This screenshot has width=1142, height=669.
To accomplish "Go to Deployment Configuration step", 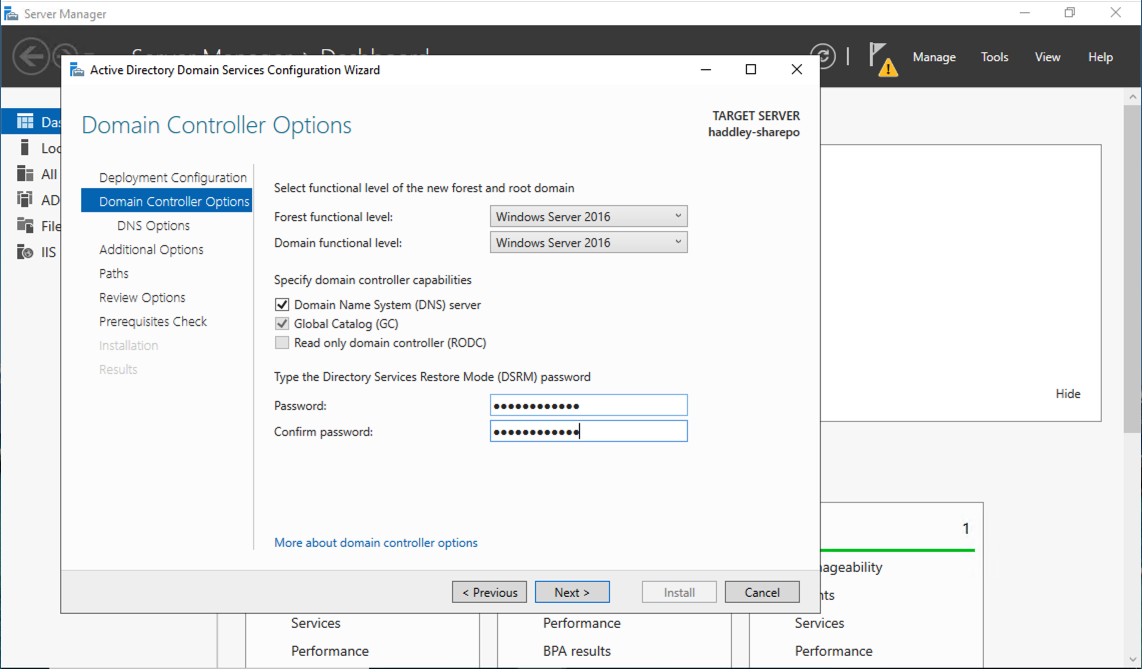I will point(173,178).
